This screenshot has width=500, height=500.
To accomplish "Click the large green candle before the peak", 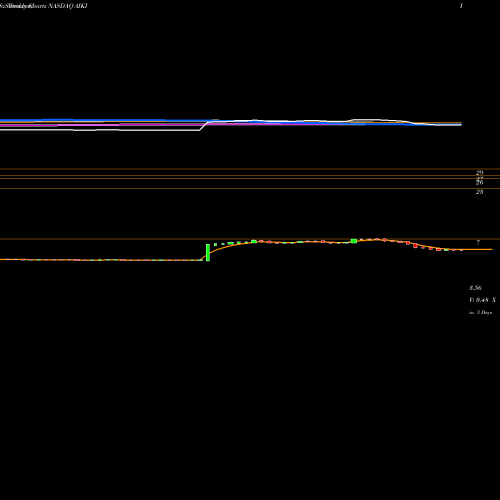I will coord(354,241).
